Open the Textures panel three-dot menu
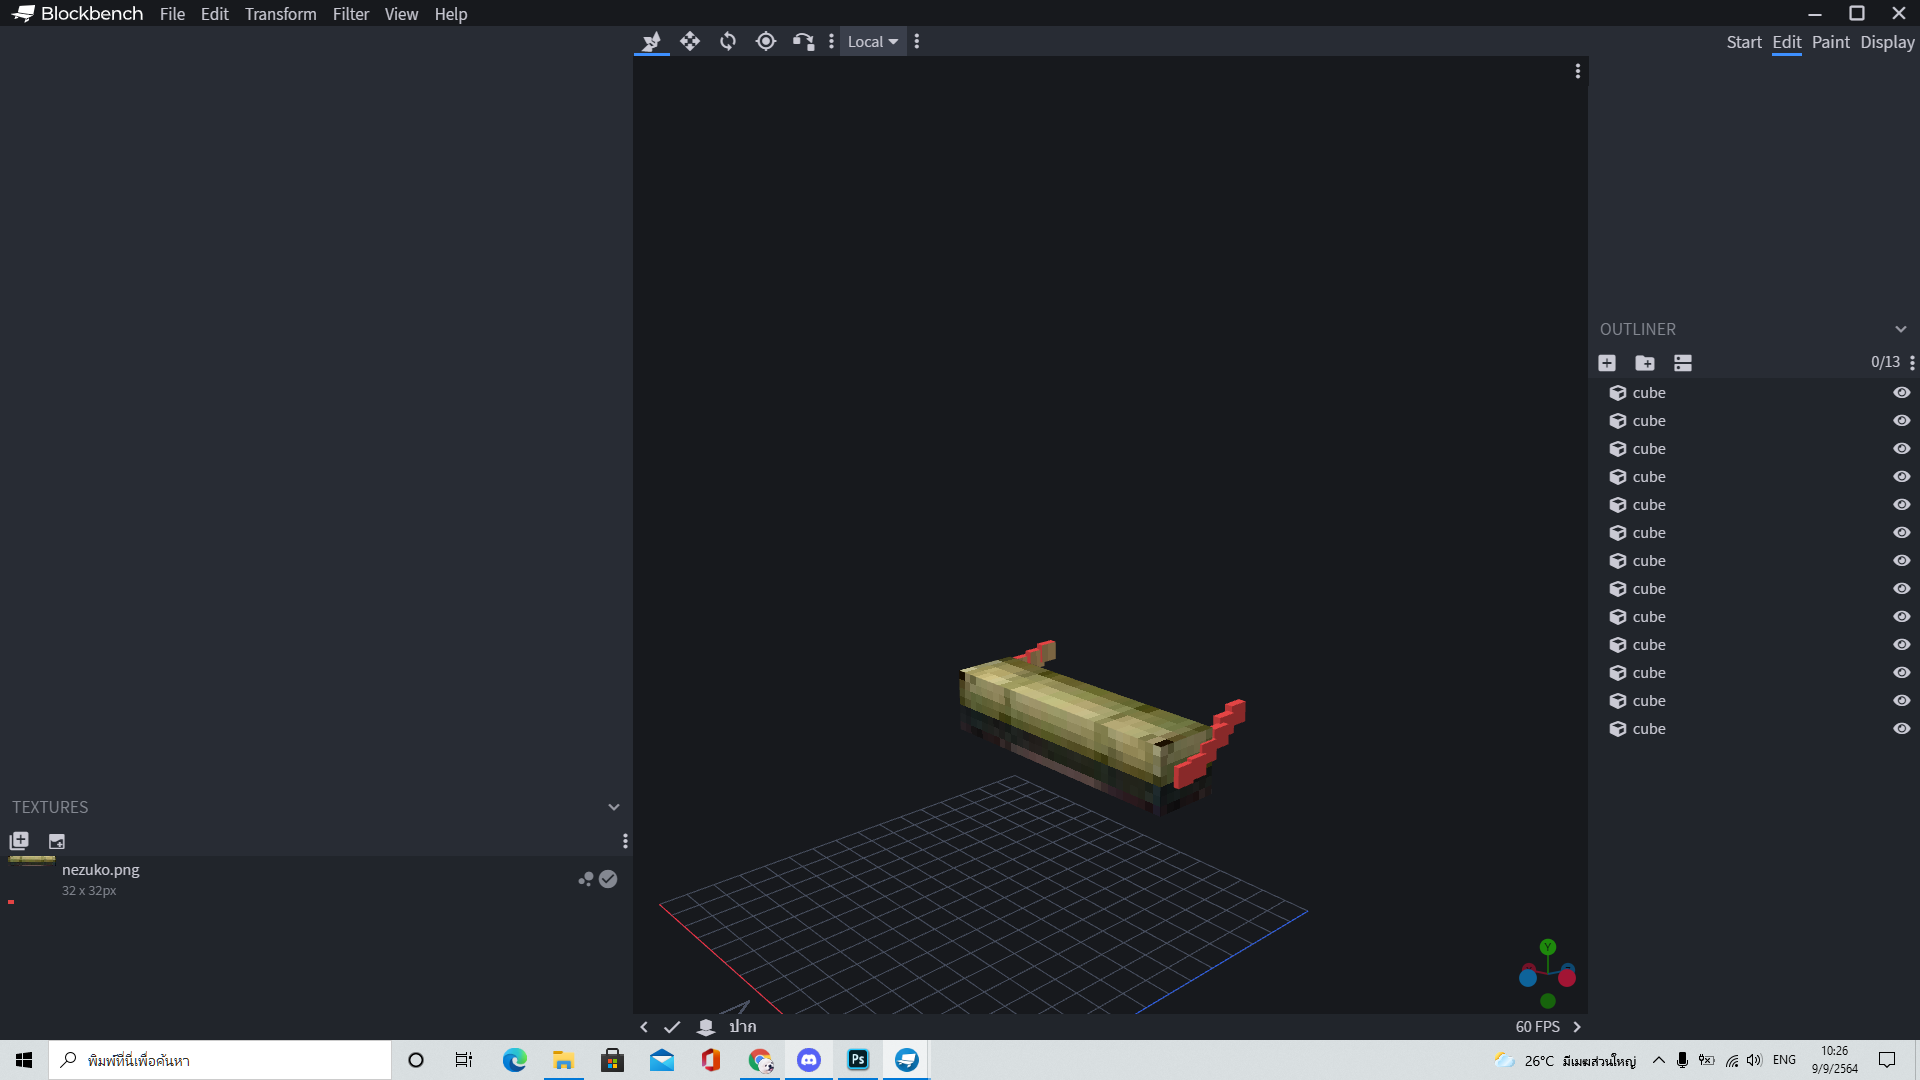The height and width of the screenshot is (1080, 1920). pyautogui.click(x=625, y=841)
